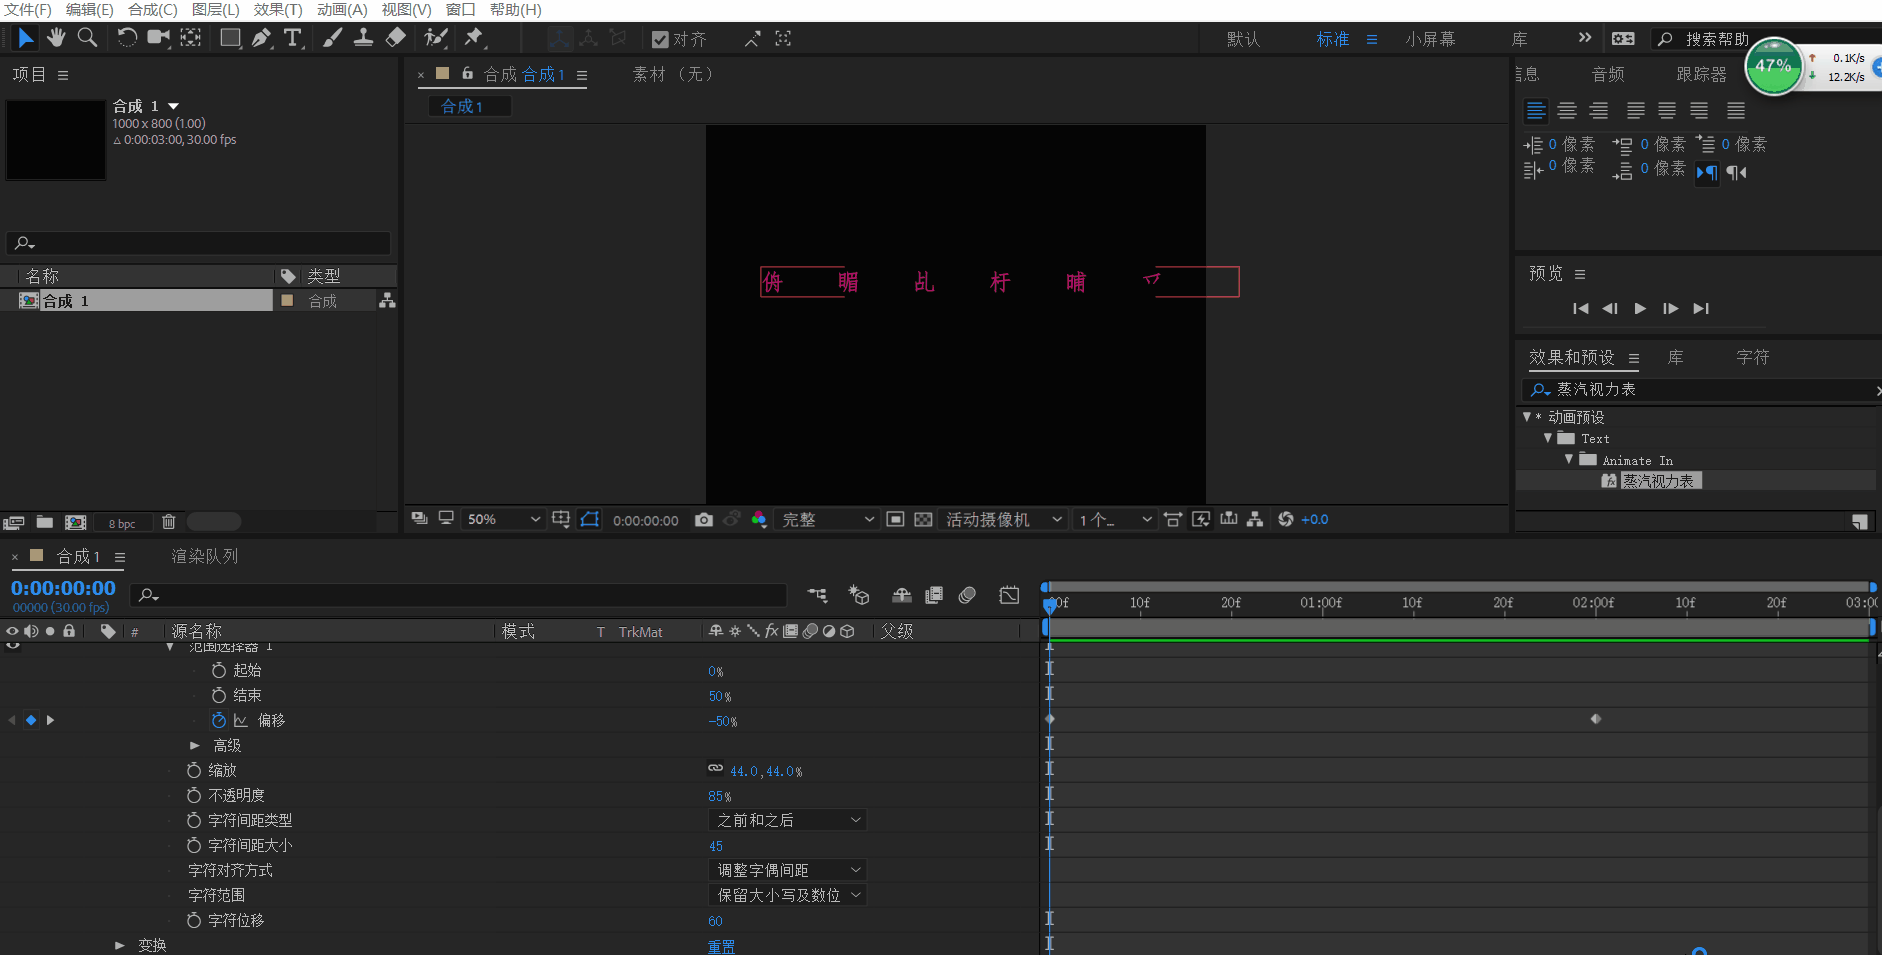
Task: Delete selected project item with trash icon
Action: (168, 522)
